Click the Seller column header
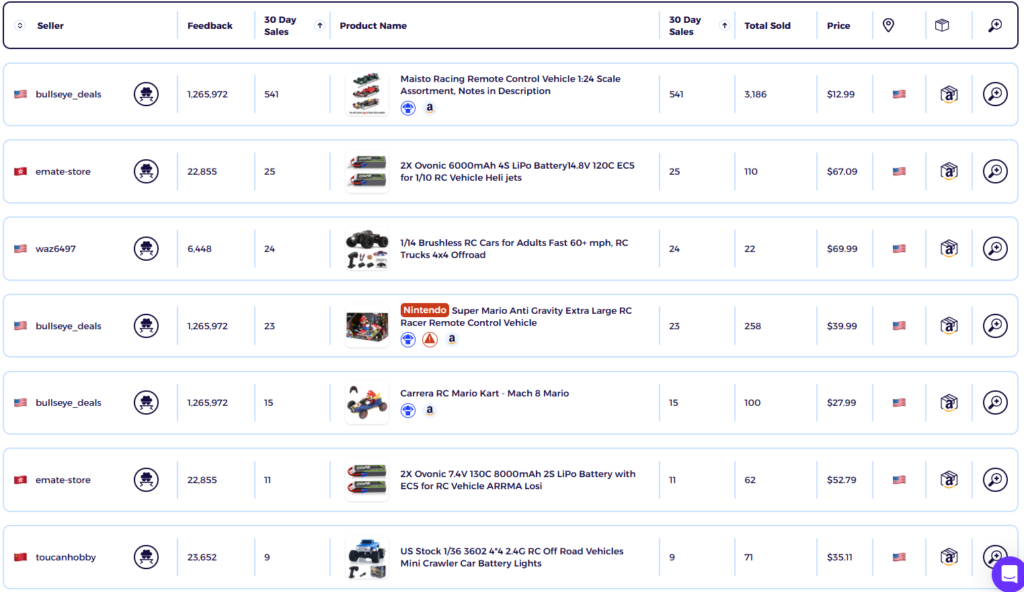 50,25
